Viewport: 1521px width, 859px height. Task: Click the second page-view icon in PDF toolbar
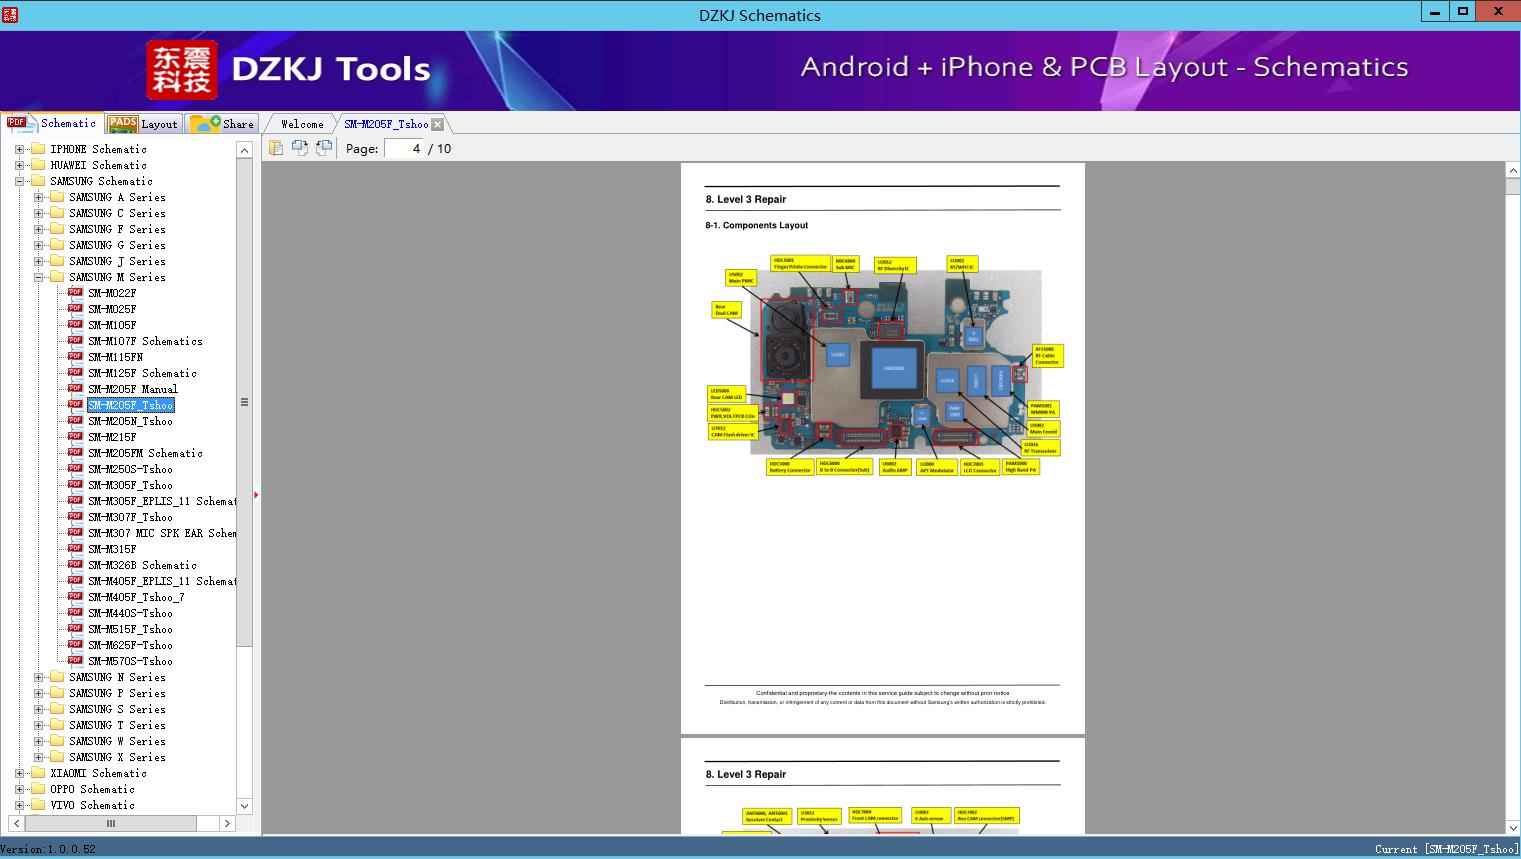(299, 148)
